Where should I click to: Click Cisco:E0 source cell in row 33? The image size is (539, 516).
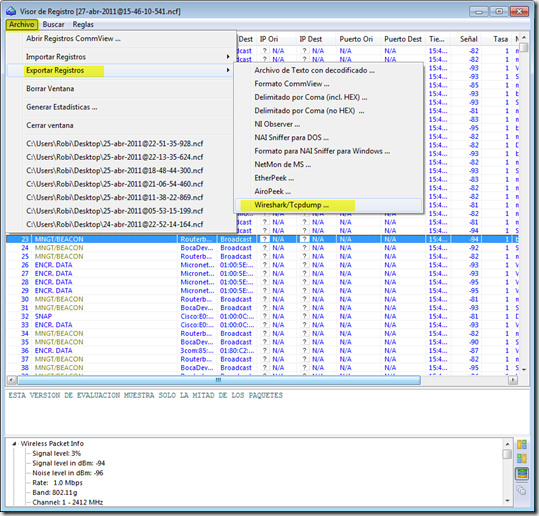[x=197, y=325]
